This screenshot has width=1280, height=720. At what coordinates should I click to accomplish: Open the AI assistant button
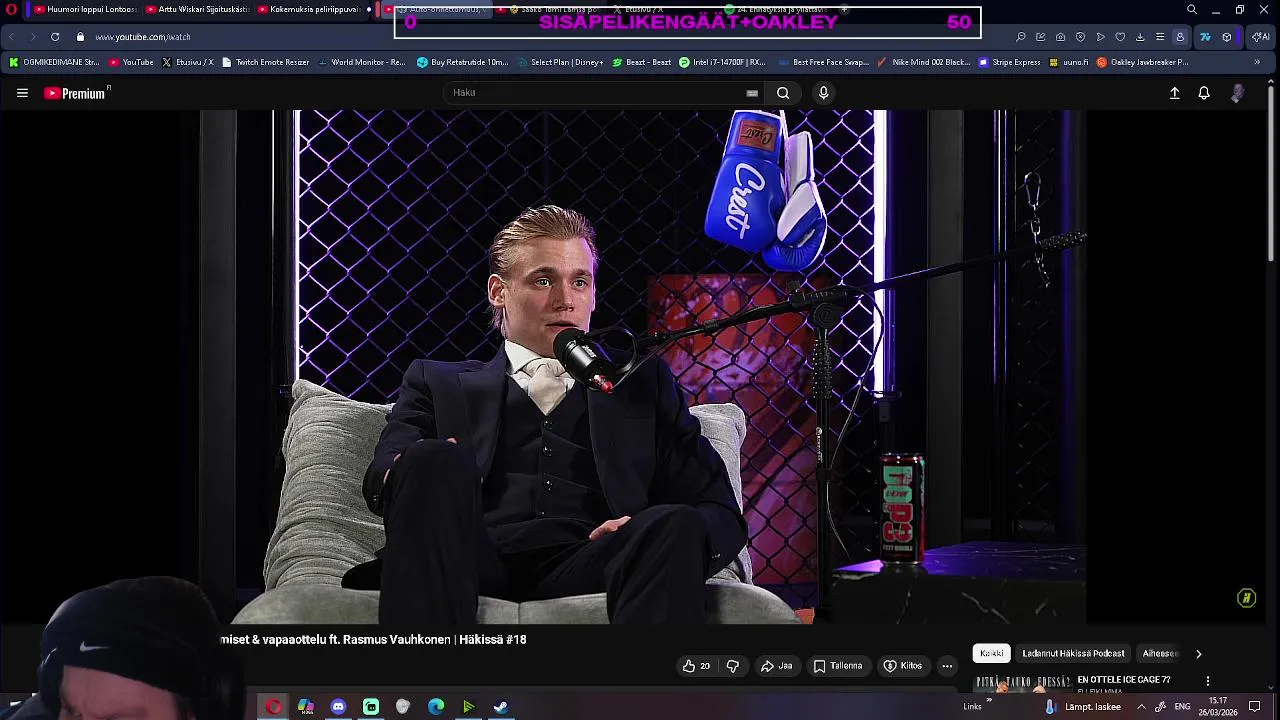pos(1260,37)
